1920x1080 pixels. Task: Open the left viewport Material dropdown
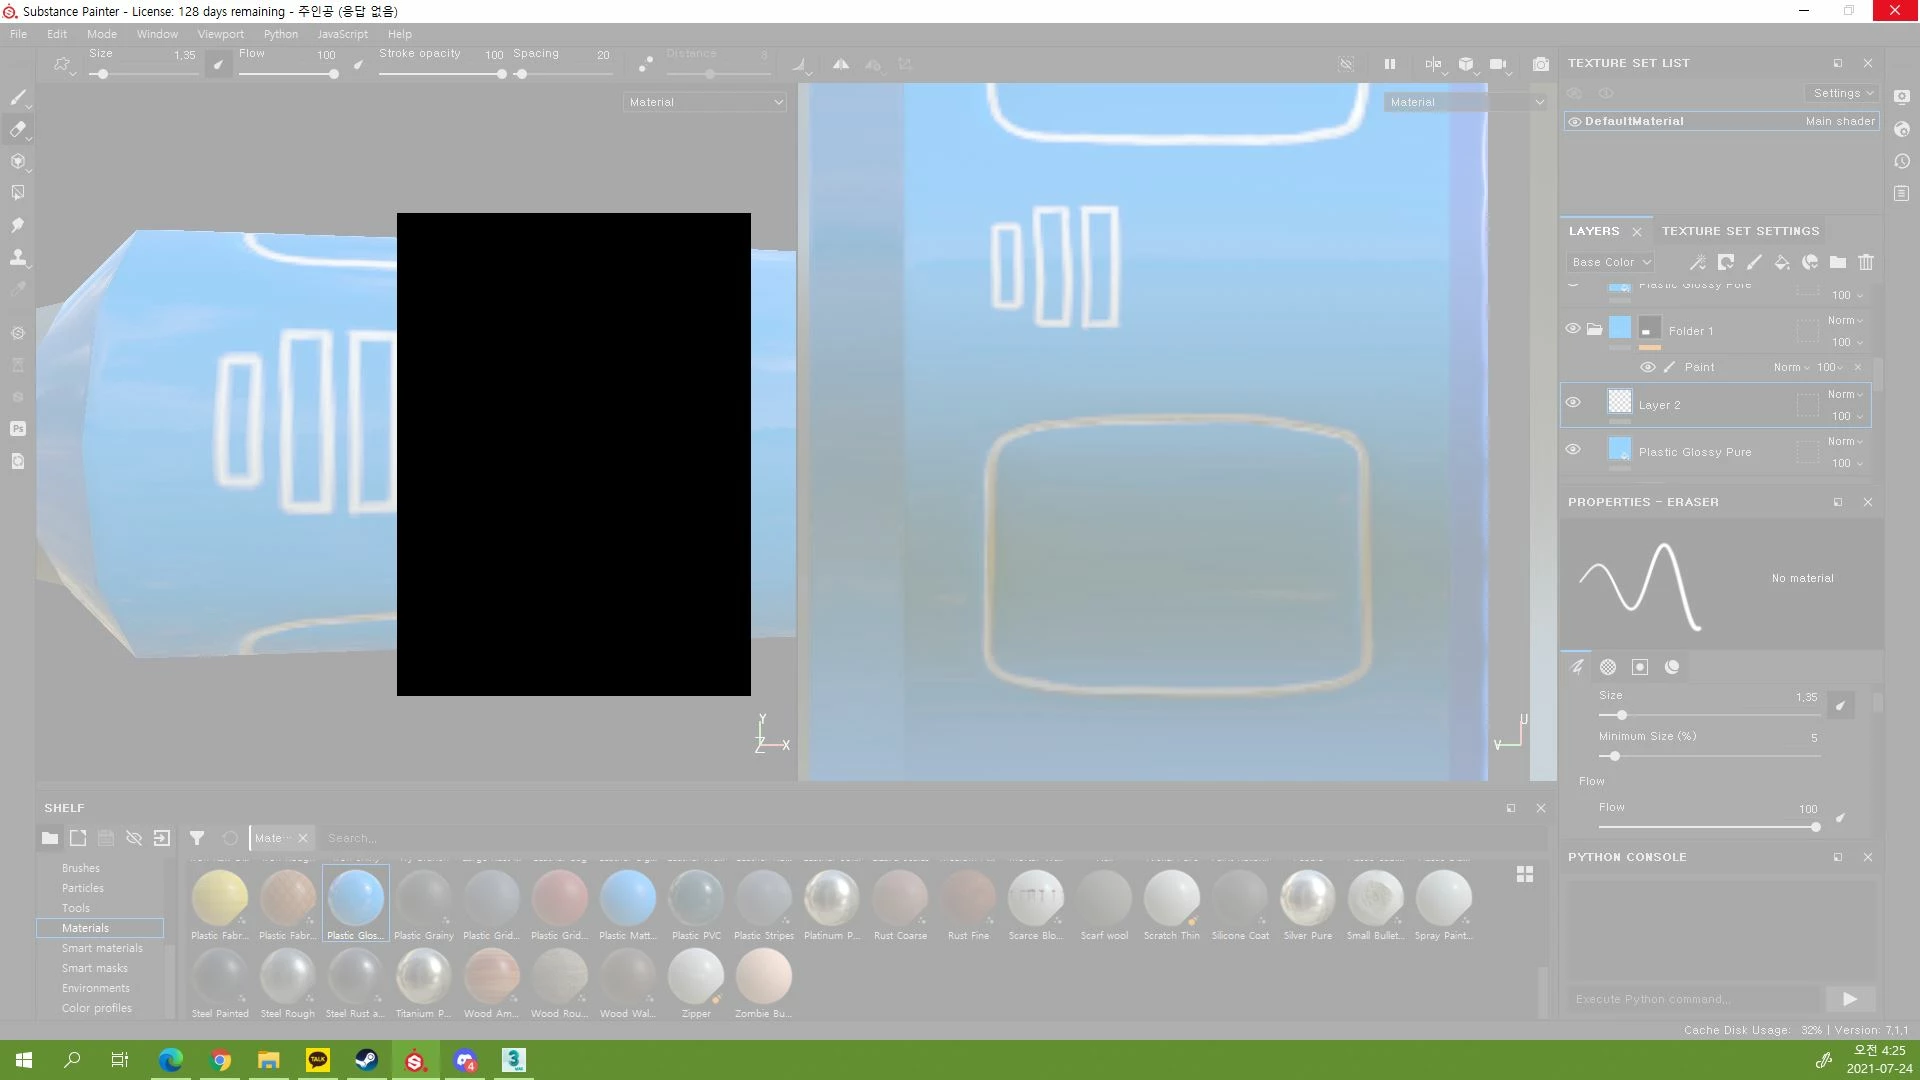pyautogui.click(x=705, y=102)
